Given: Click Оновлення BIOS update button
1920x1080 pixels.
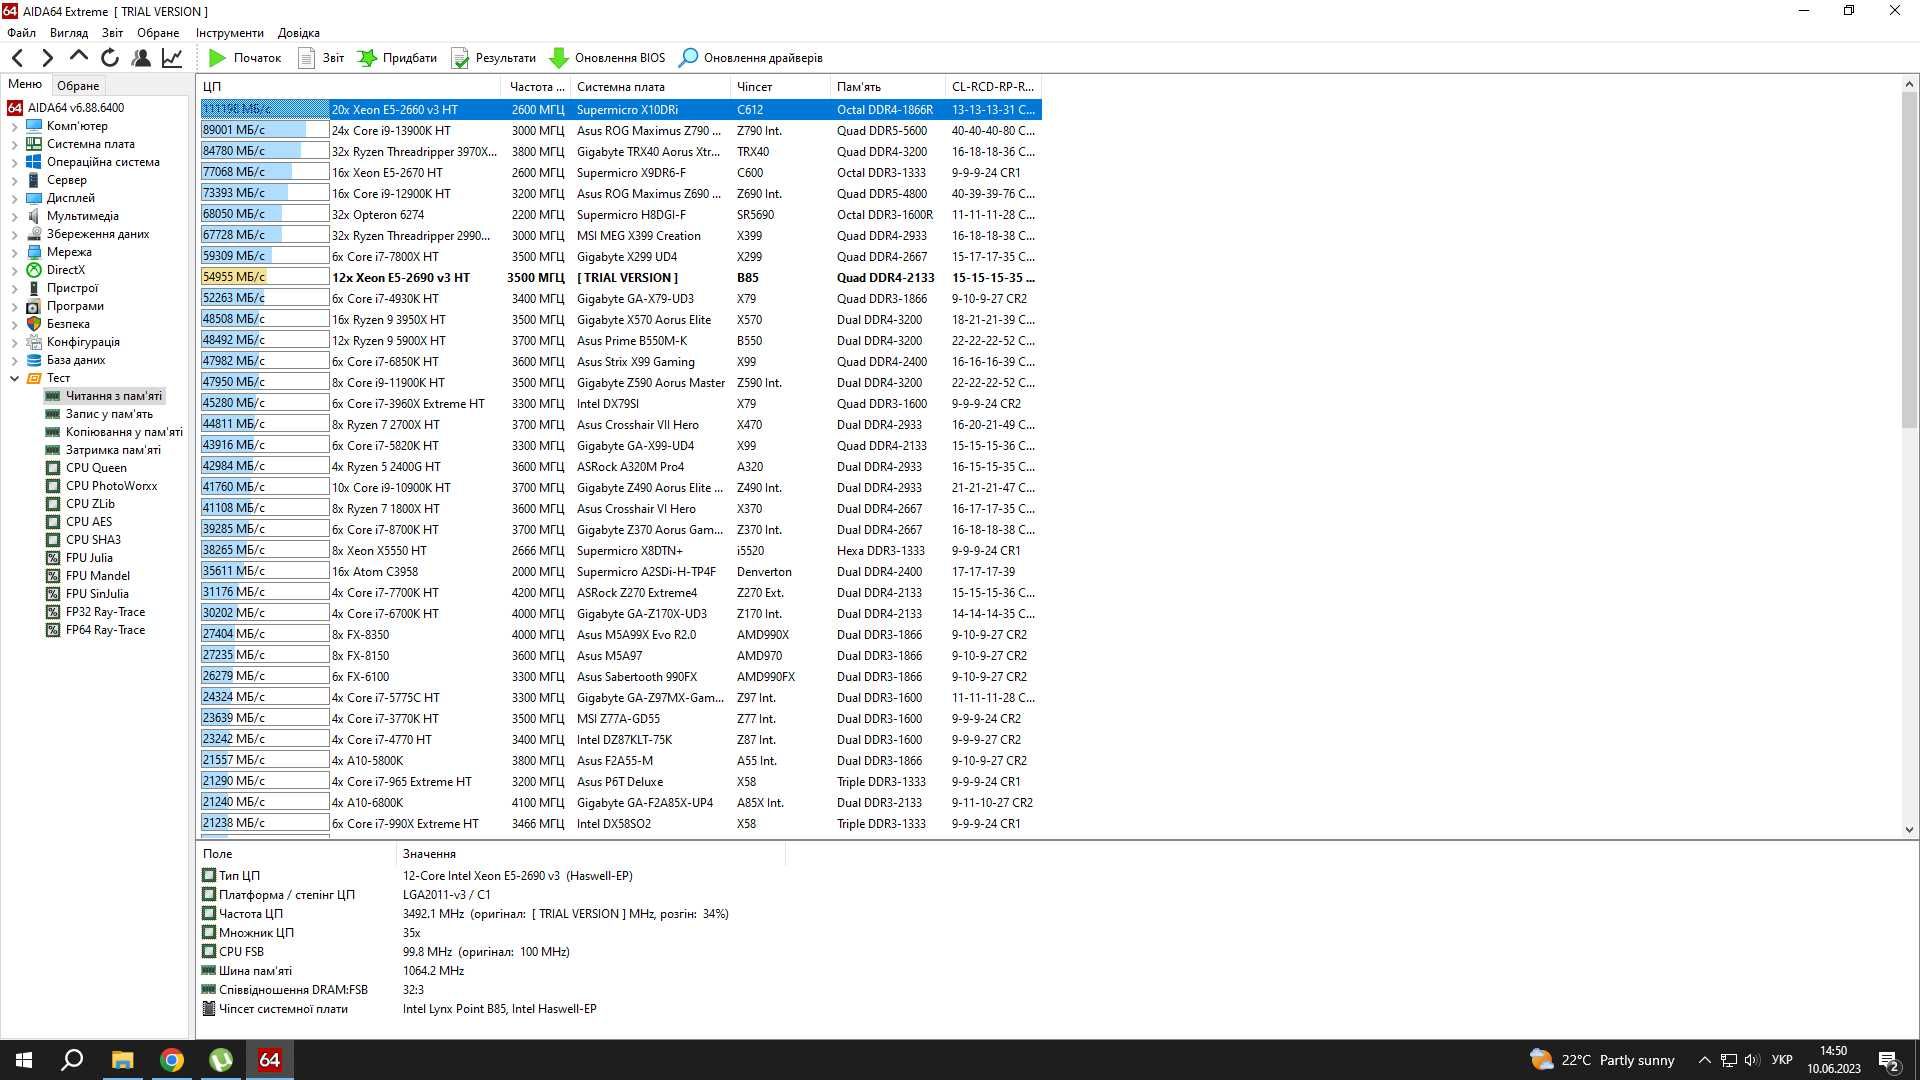Looking at the screenshot, I should click(607, 58).
